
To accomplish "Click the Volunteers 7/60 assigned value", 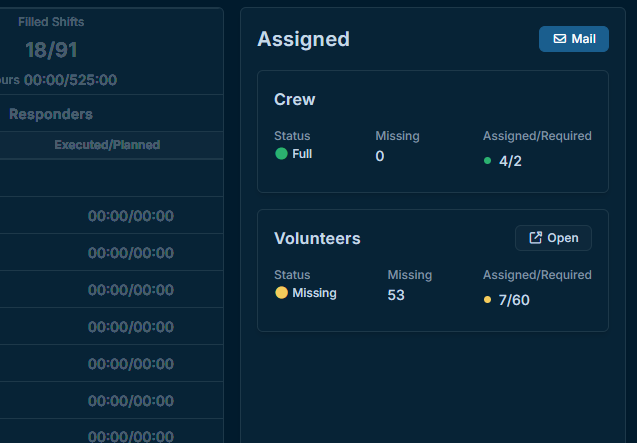I will click(514, 299).
